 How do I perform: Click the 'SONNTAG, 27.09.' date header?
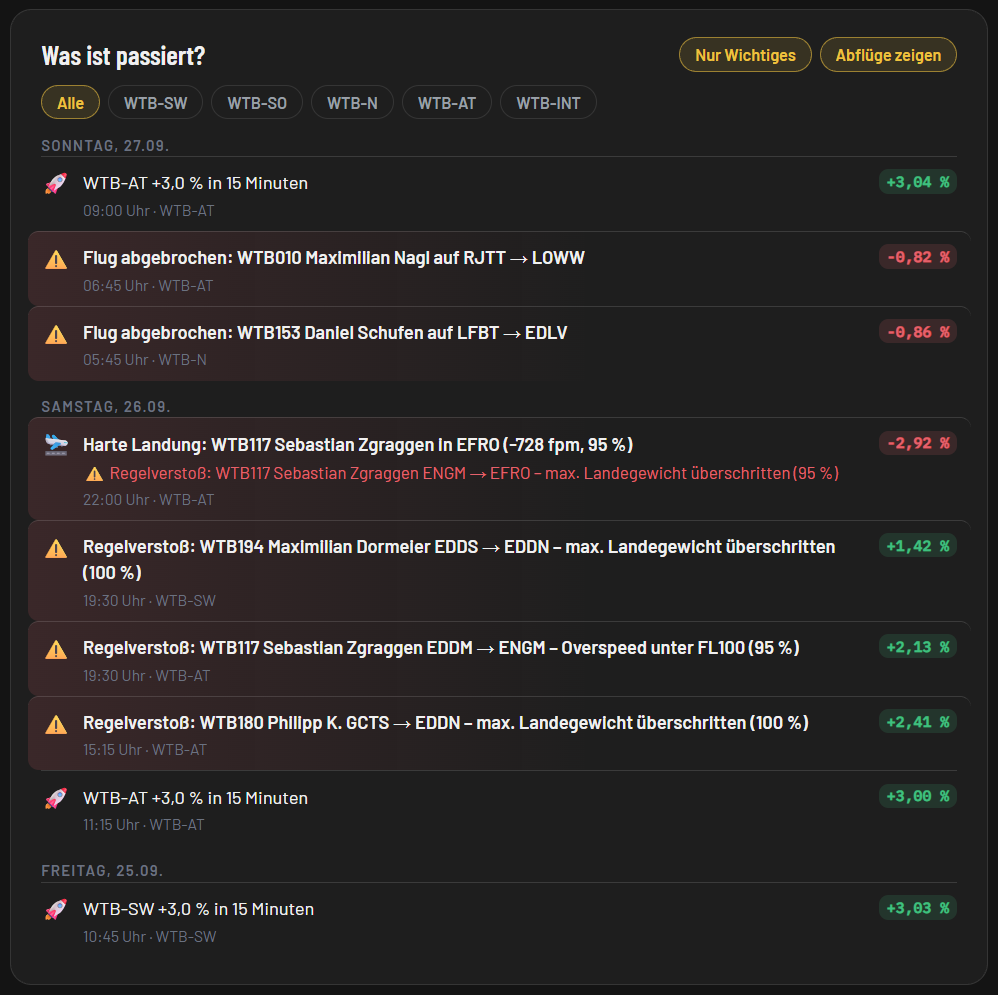105,146
